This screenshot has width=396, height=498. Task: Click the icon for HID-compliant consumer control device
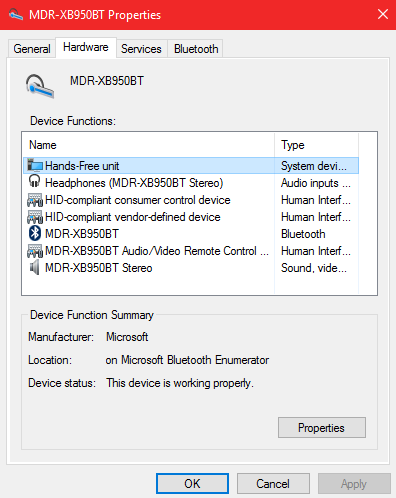35,200
